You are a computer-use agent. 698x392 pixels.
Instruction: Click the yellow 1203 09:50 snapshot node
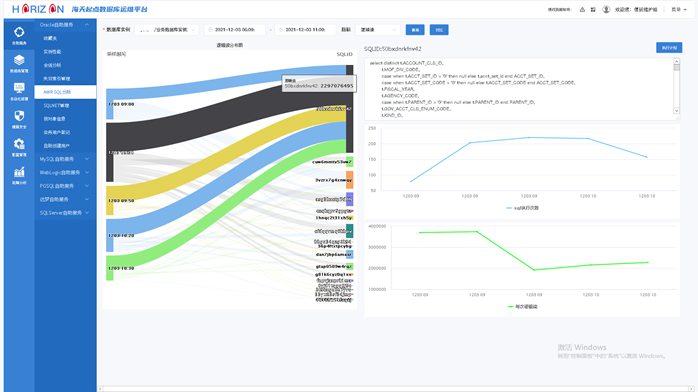110,201
